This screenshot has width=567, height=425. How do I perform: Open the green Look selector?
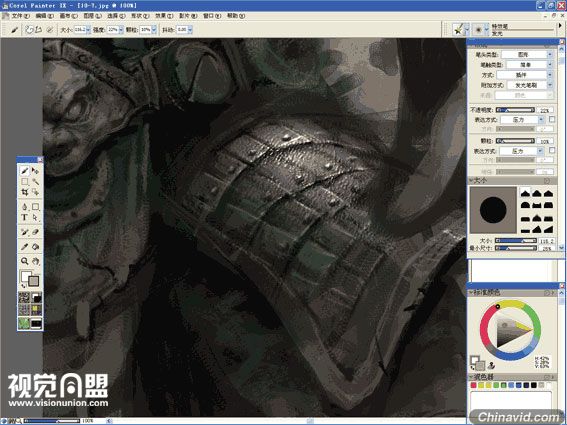coord(24,323)
